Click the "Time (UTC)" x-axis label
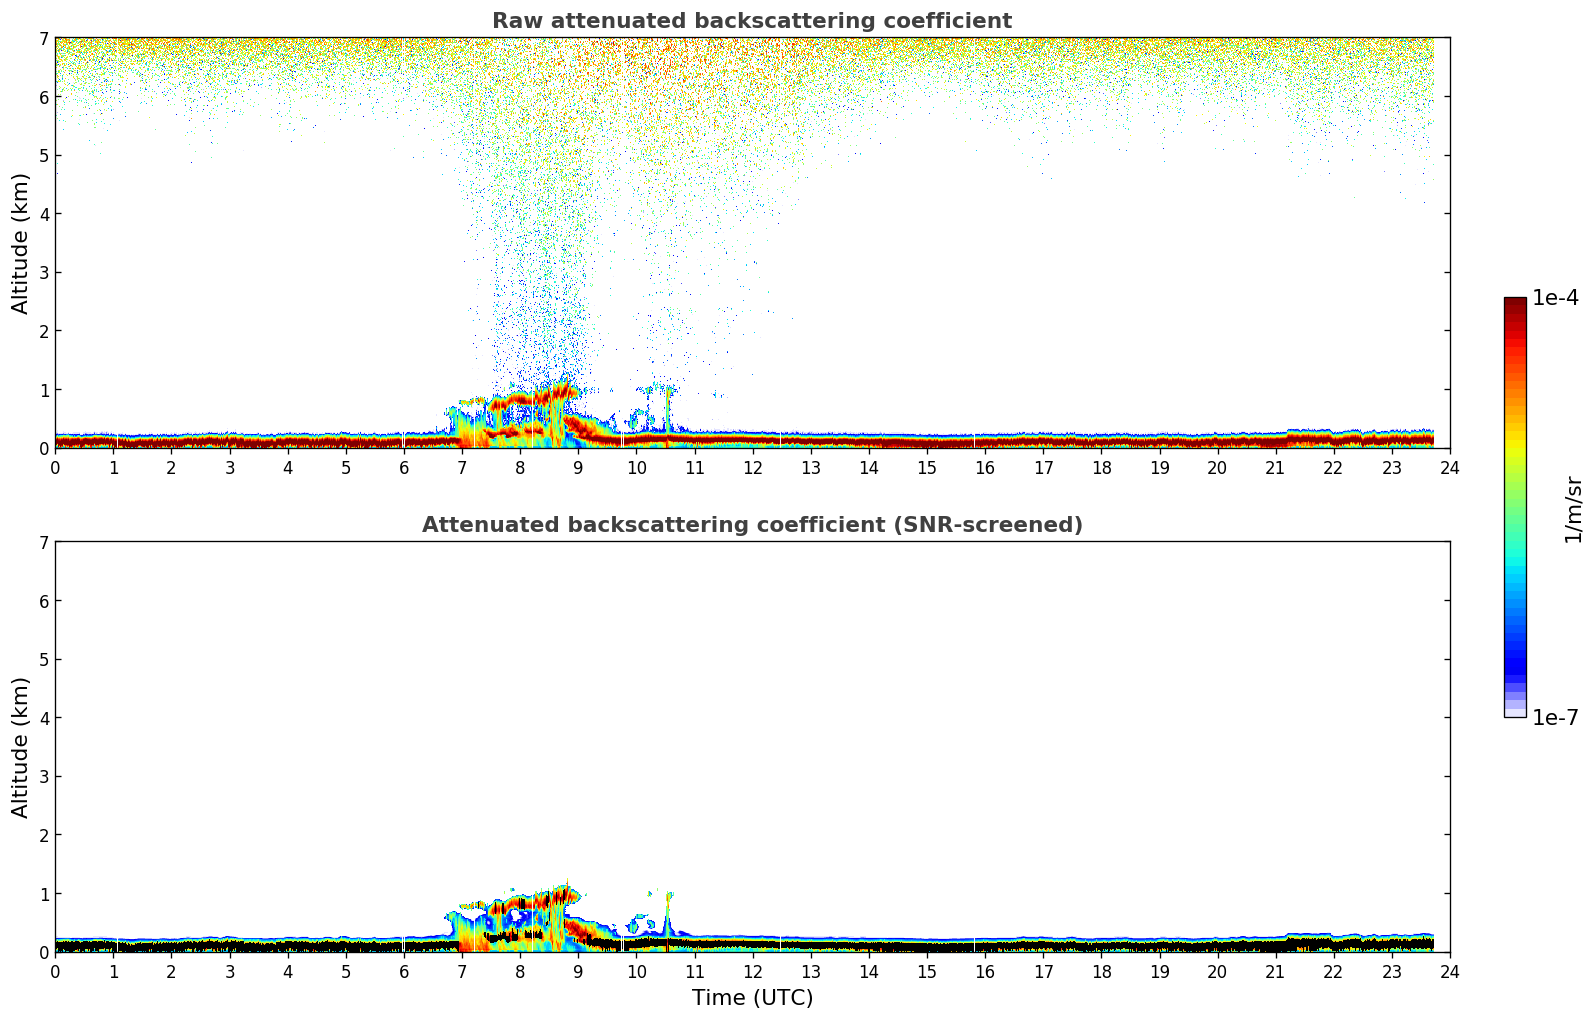 pos(752,998)
